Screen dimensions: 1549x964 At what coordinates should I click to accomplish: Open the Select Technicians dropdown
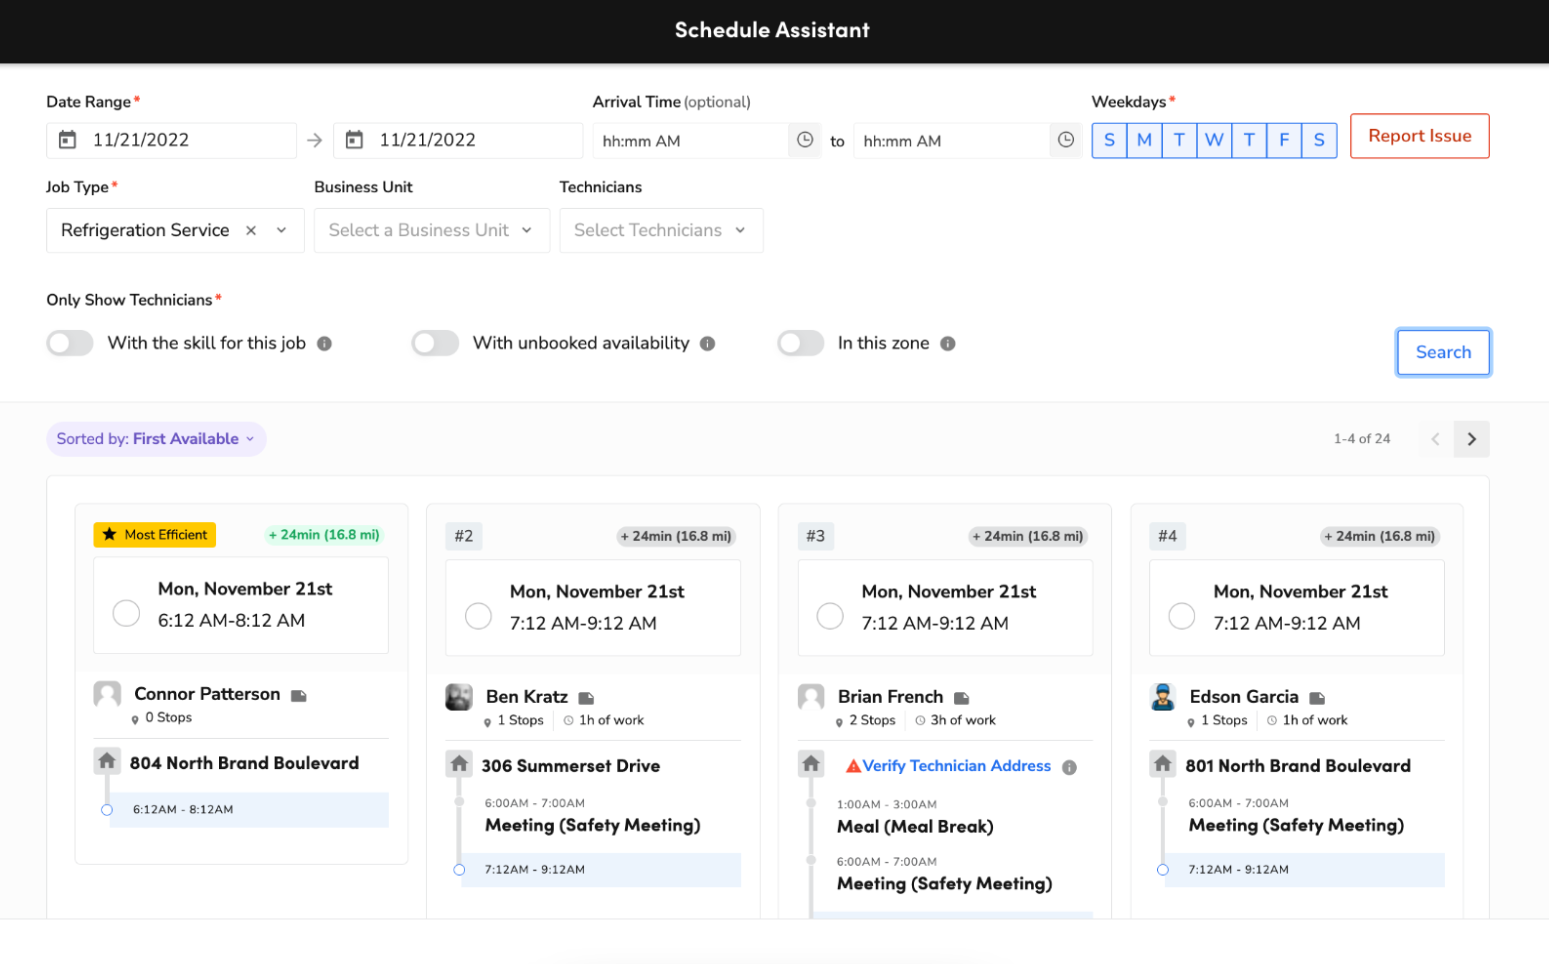click(x=660, y=230)
